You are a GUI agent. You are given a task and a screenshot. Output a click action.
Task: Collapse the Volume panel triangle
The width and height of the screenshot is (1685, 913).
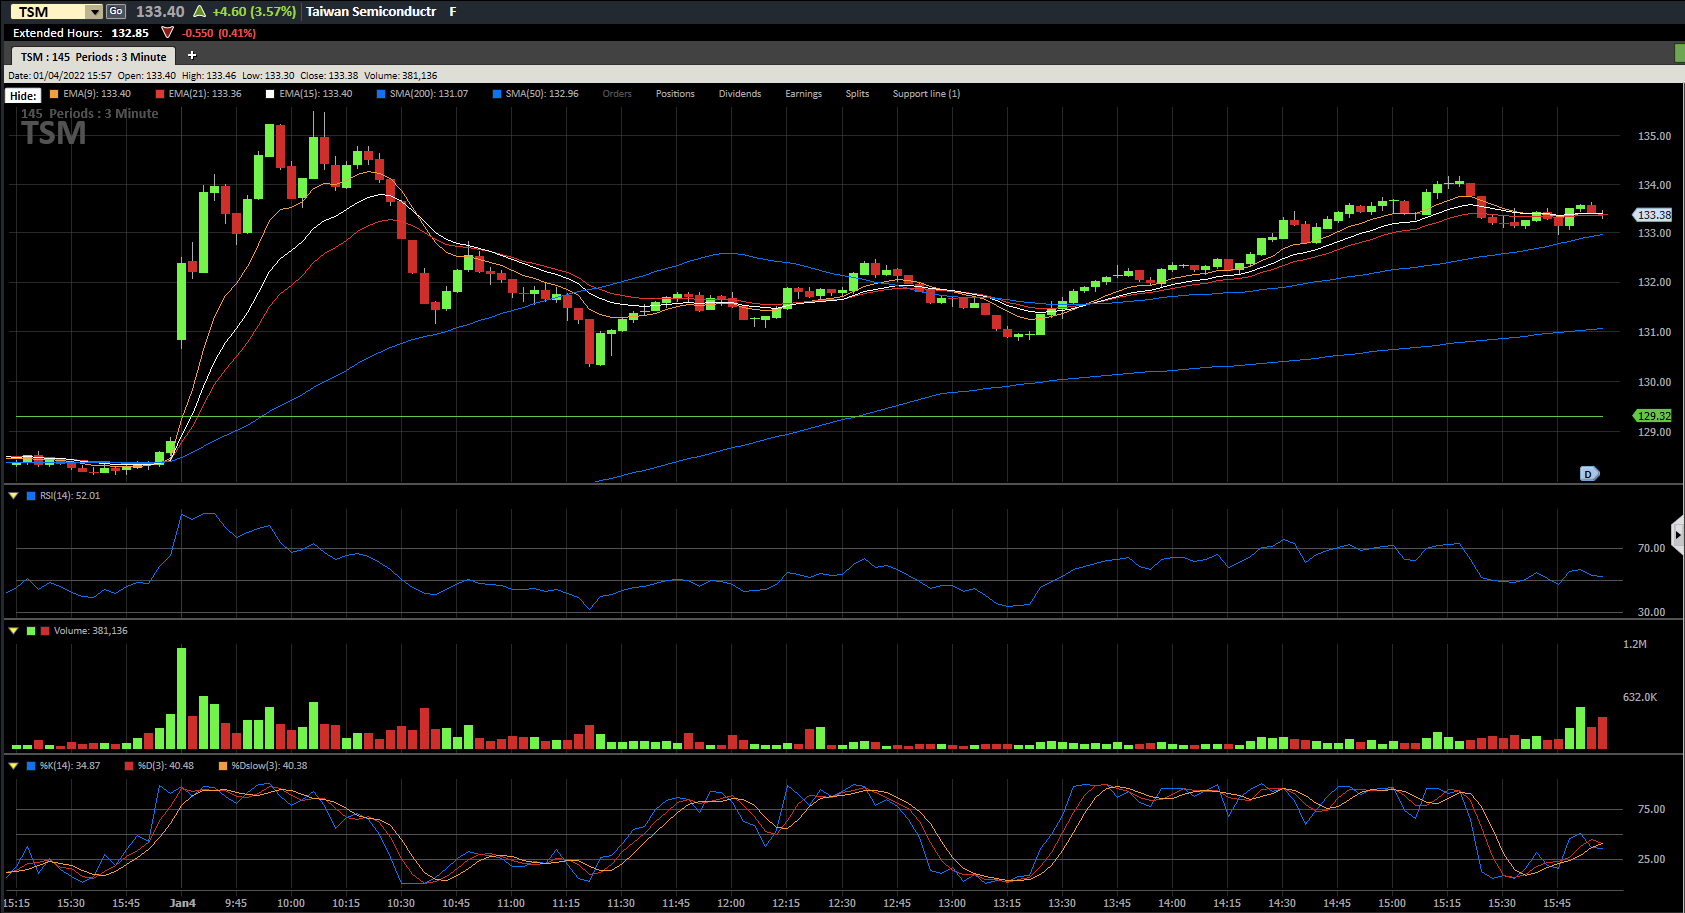(x=14, y=631)
